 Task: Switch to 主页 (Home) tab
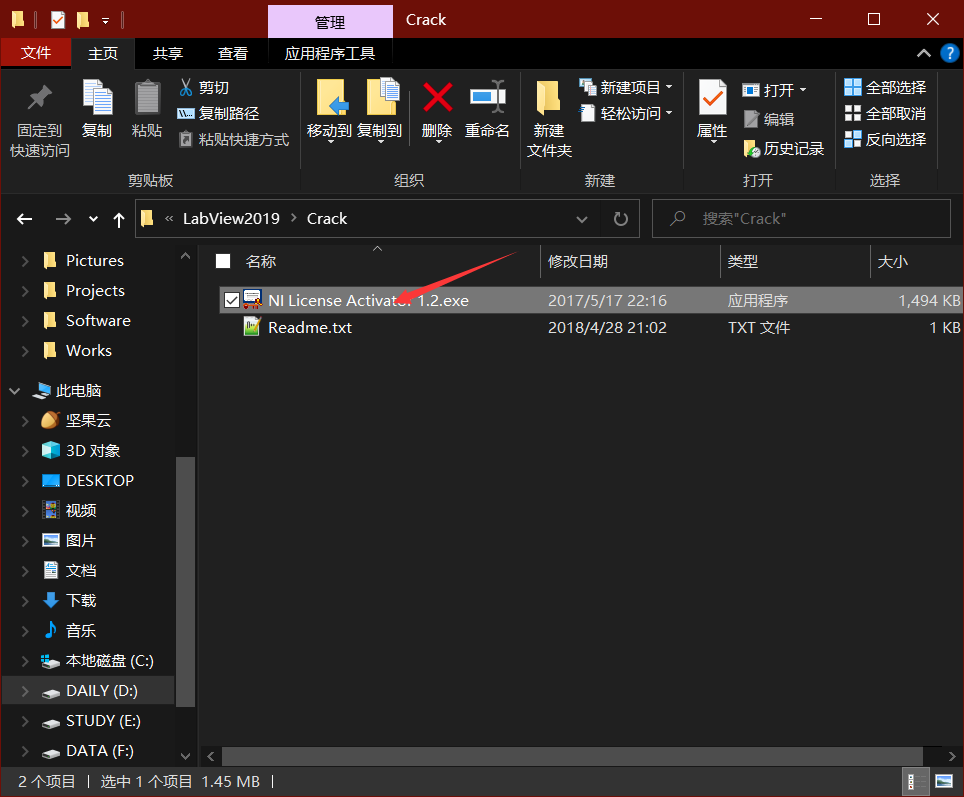(103, 54)
